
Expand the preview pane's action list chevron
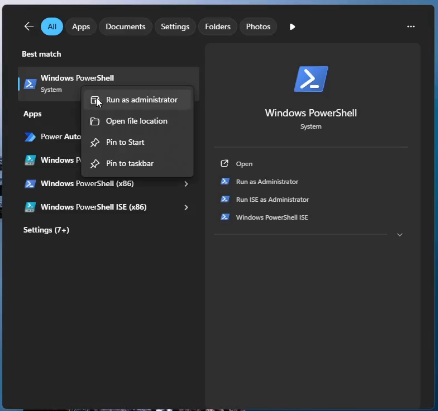400,235
